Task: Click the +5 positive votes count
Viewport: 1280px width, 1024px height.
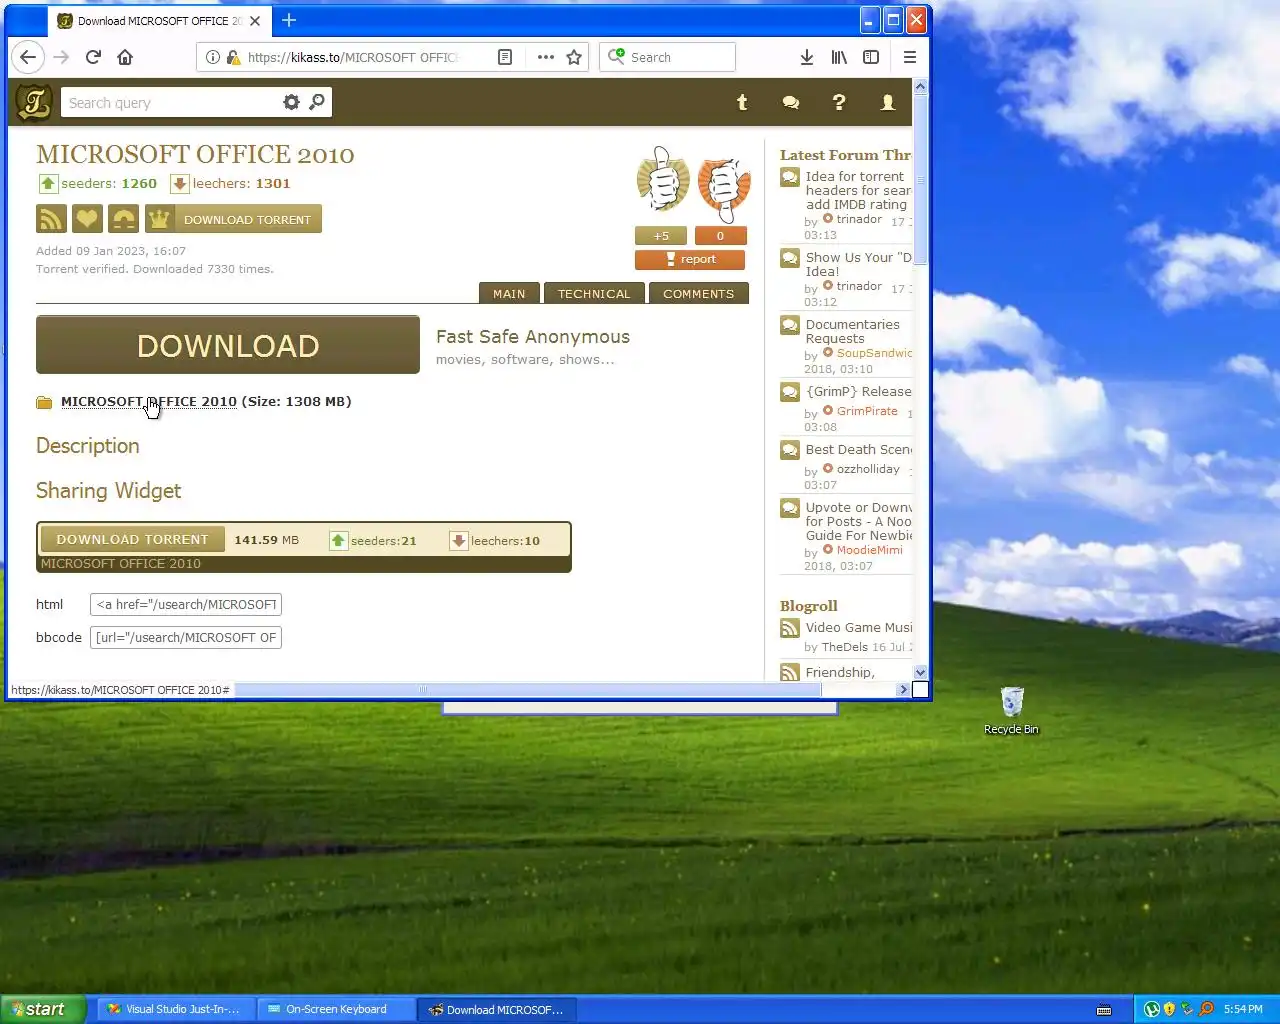Action: [x=661, y=236]
